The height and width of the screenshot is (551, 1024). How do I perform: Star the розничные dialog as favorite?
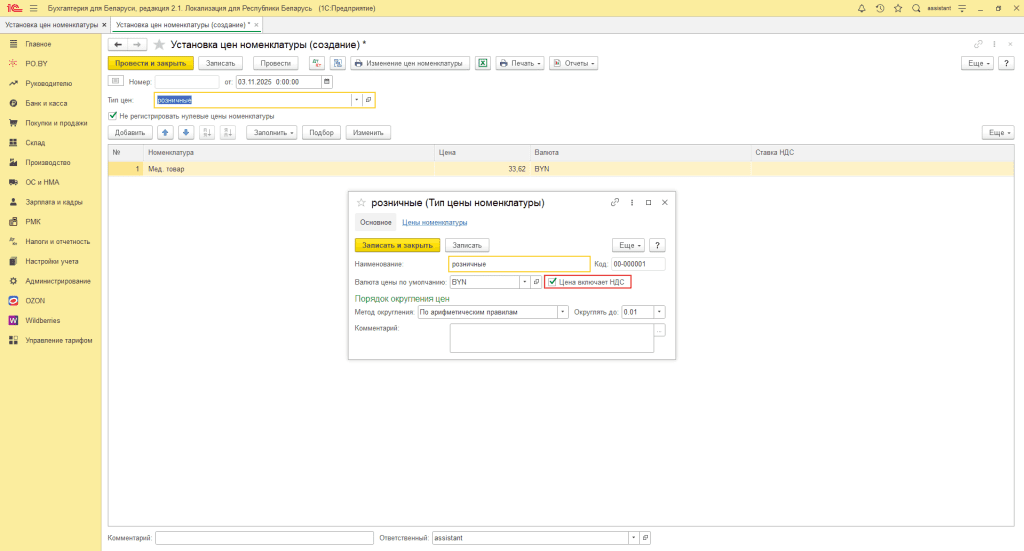(361, 203)
